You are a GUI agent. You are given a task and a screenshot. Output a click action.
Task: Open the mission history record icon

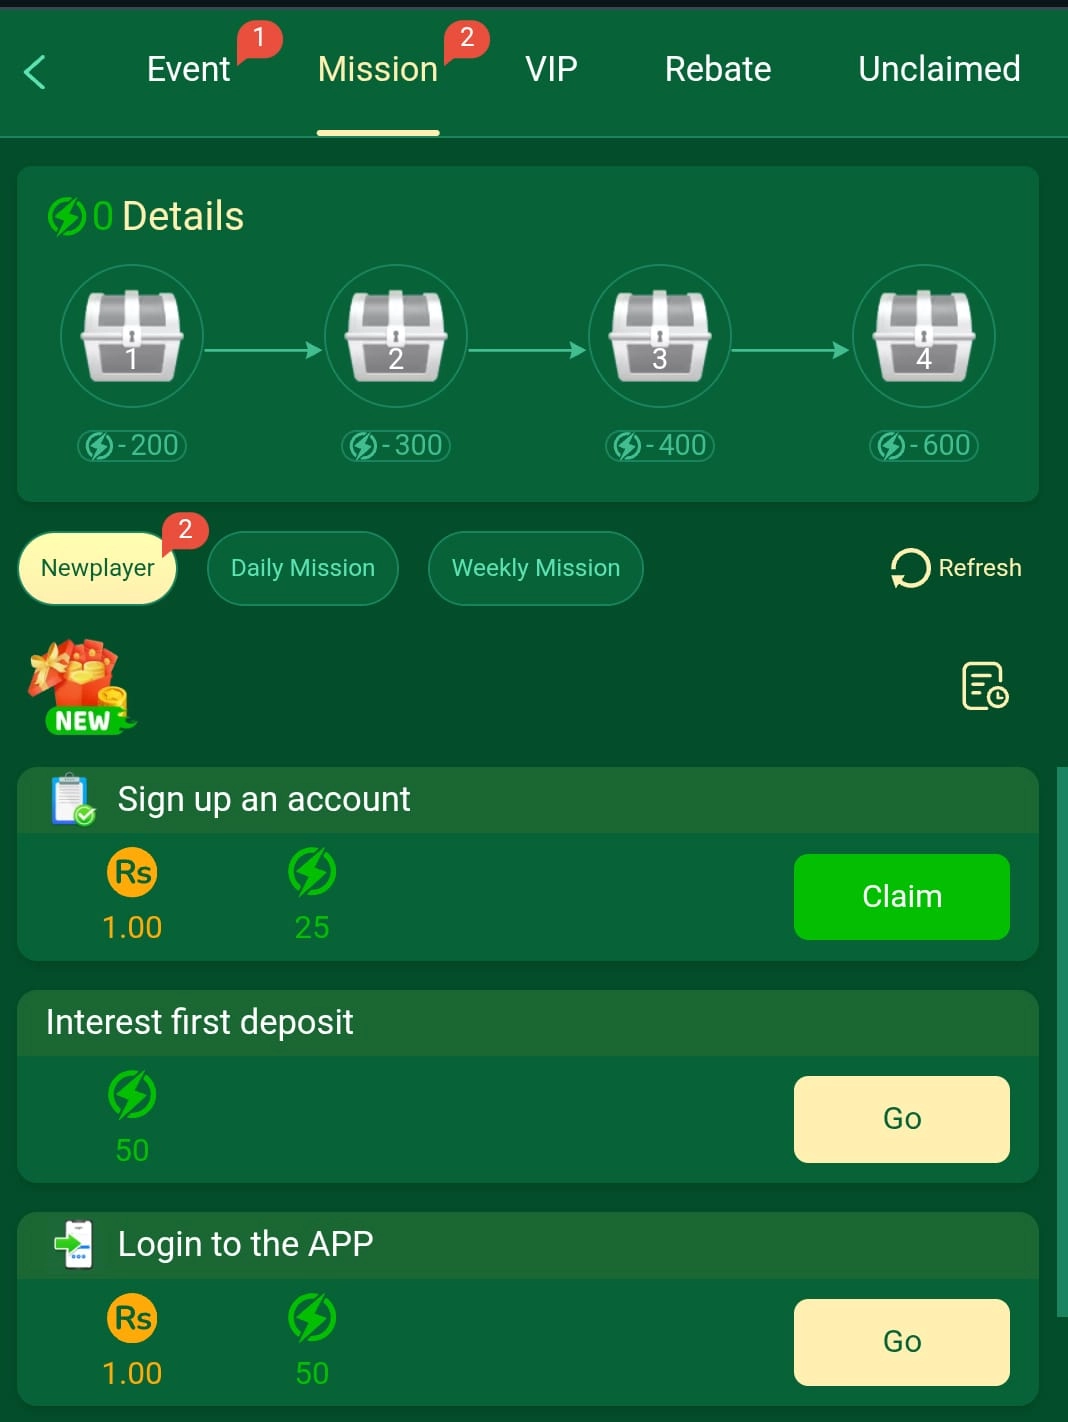click(985, 686)
